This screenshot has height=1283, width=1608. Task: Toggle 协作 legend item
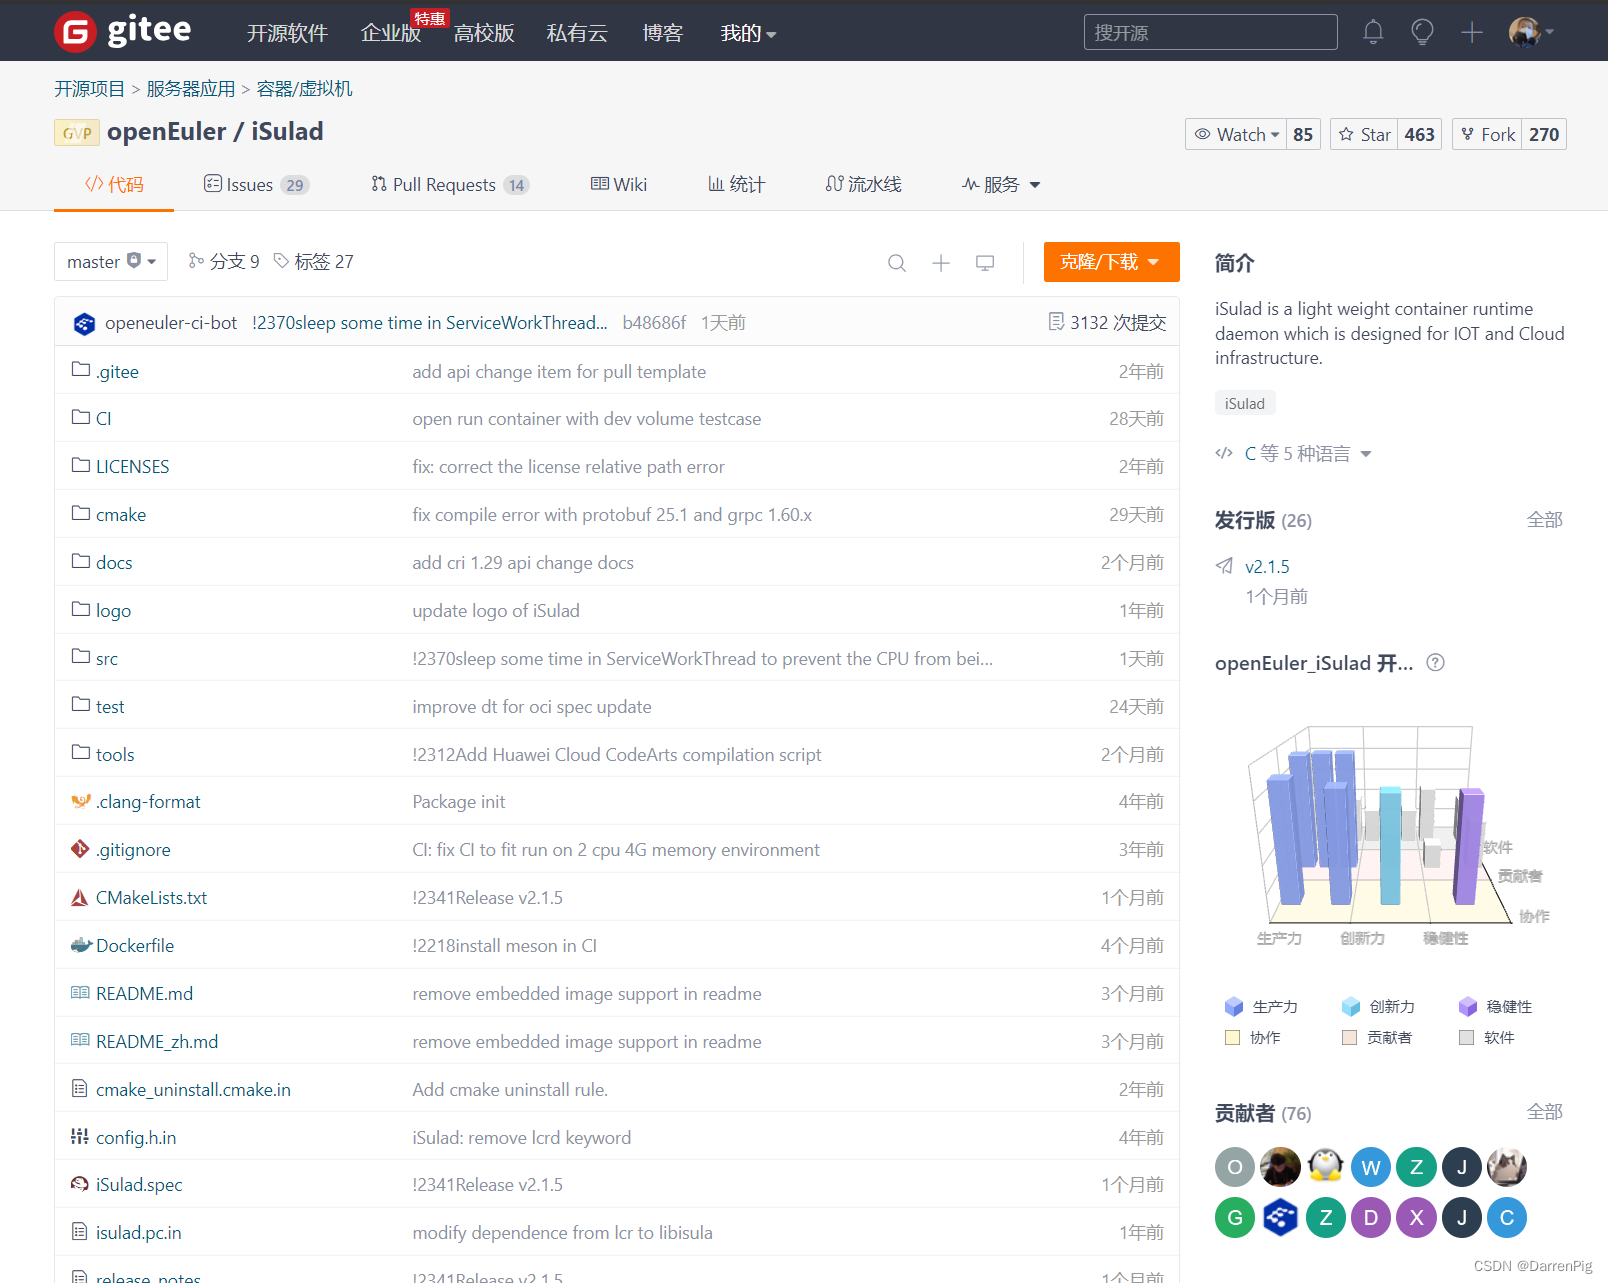pos(1252,1037)
